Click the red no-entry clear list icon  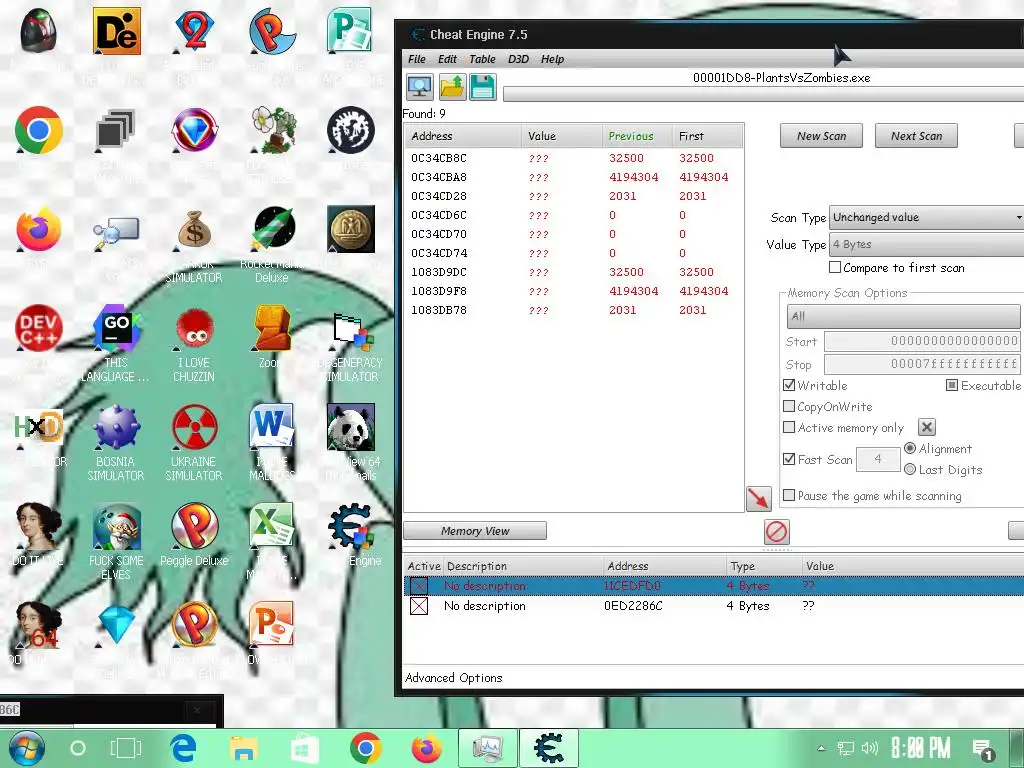(x=776, y=532)
